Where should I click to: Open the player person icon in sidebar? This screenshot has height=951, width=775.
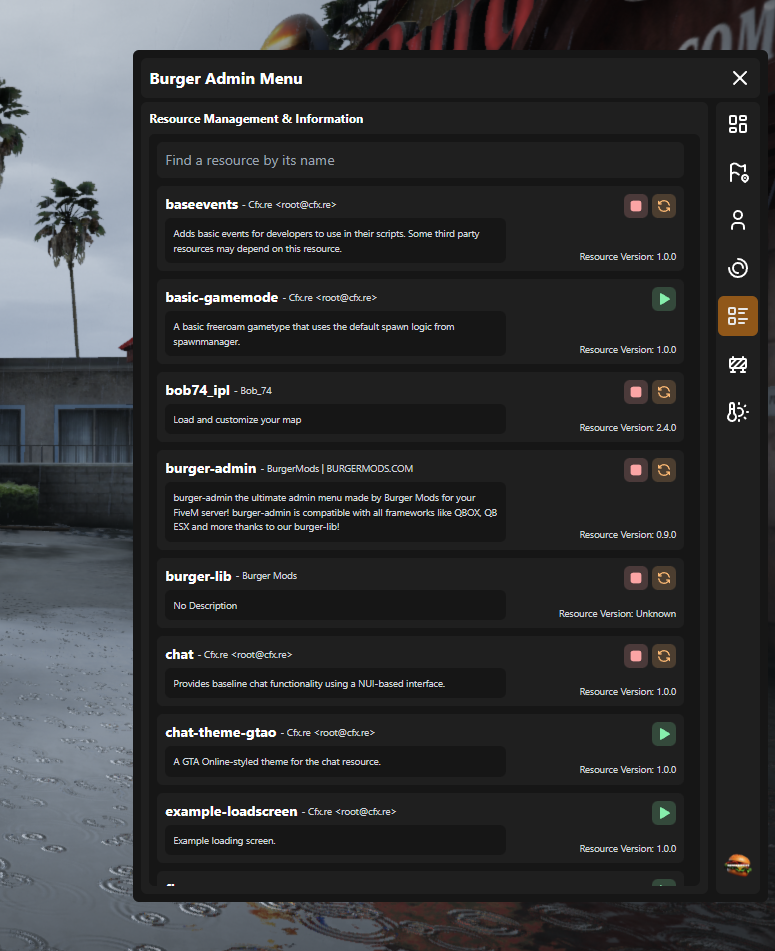pos(737,220)
